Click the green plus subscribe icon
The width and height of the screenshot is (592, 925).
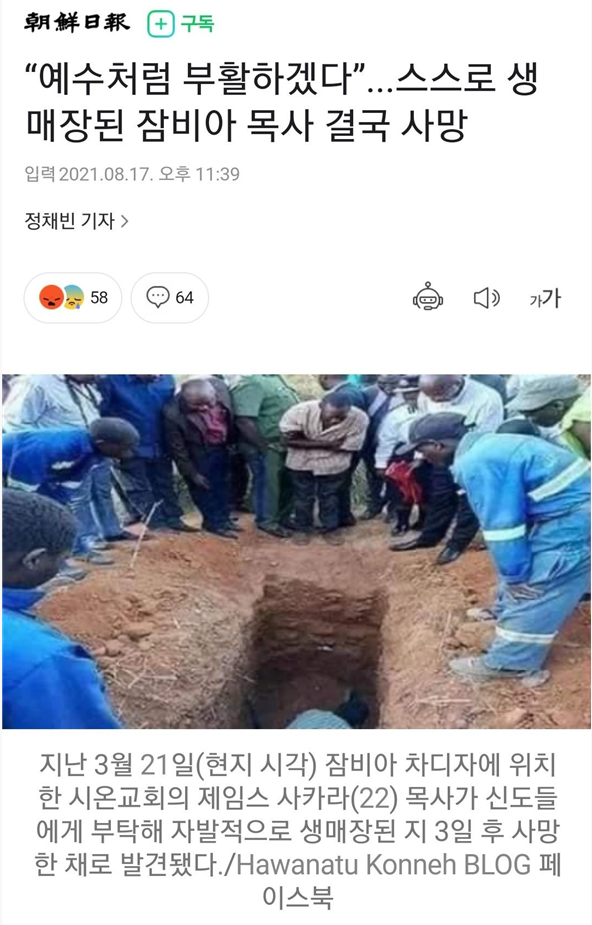coord(161,24)
